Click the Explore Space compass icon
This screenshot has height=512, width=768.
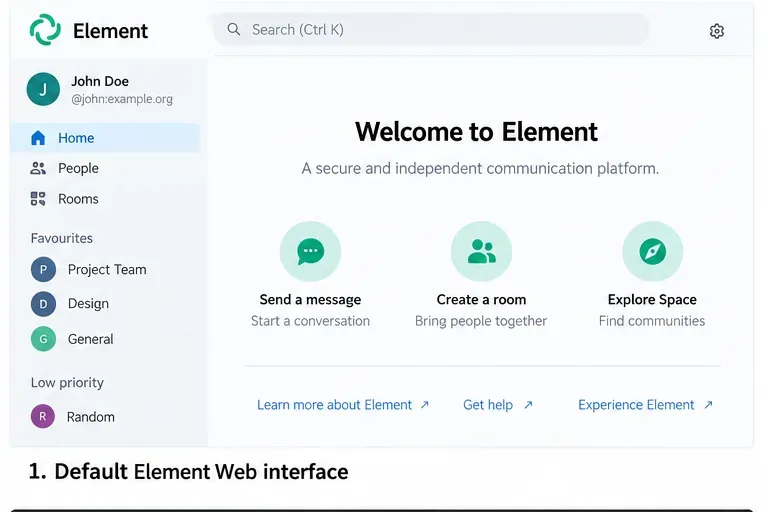(652, 251)
